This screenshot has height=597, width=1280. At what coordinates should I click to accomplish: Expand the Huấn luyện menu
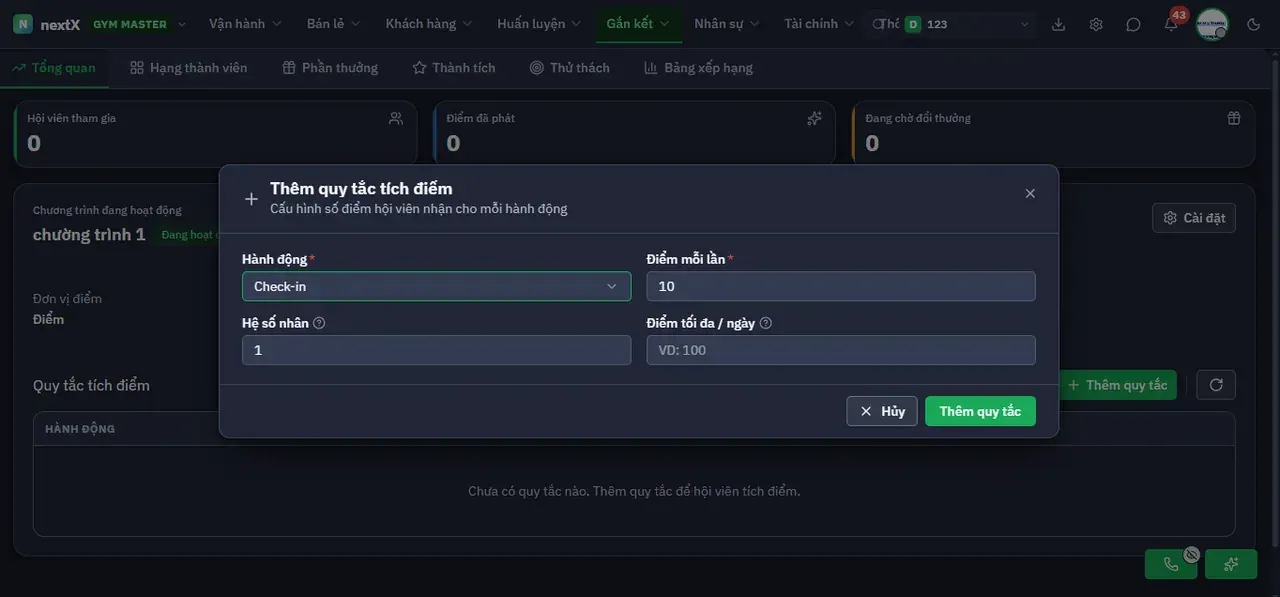[539, 24]
